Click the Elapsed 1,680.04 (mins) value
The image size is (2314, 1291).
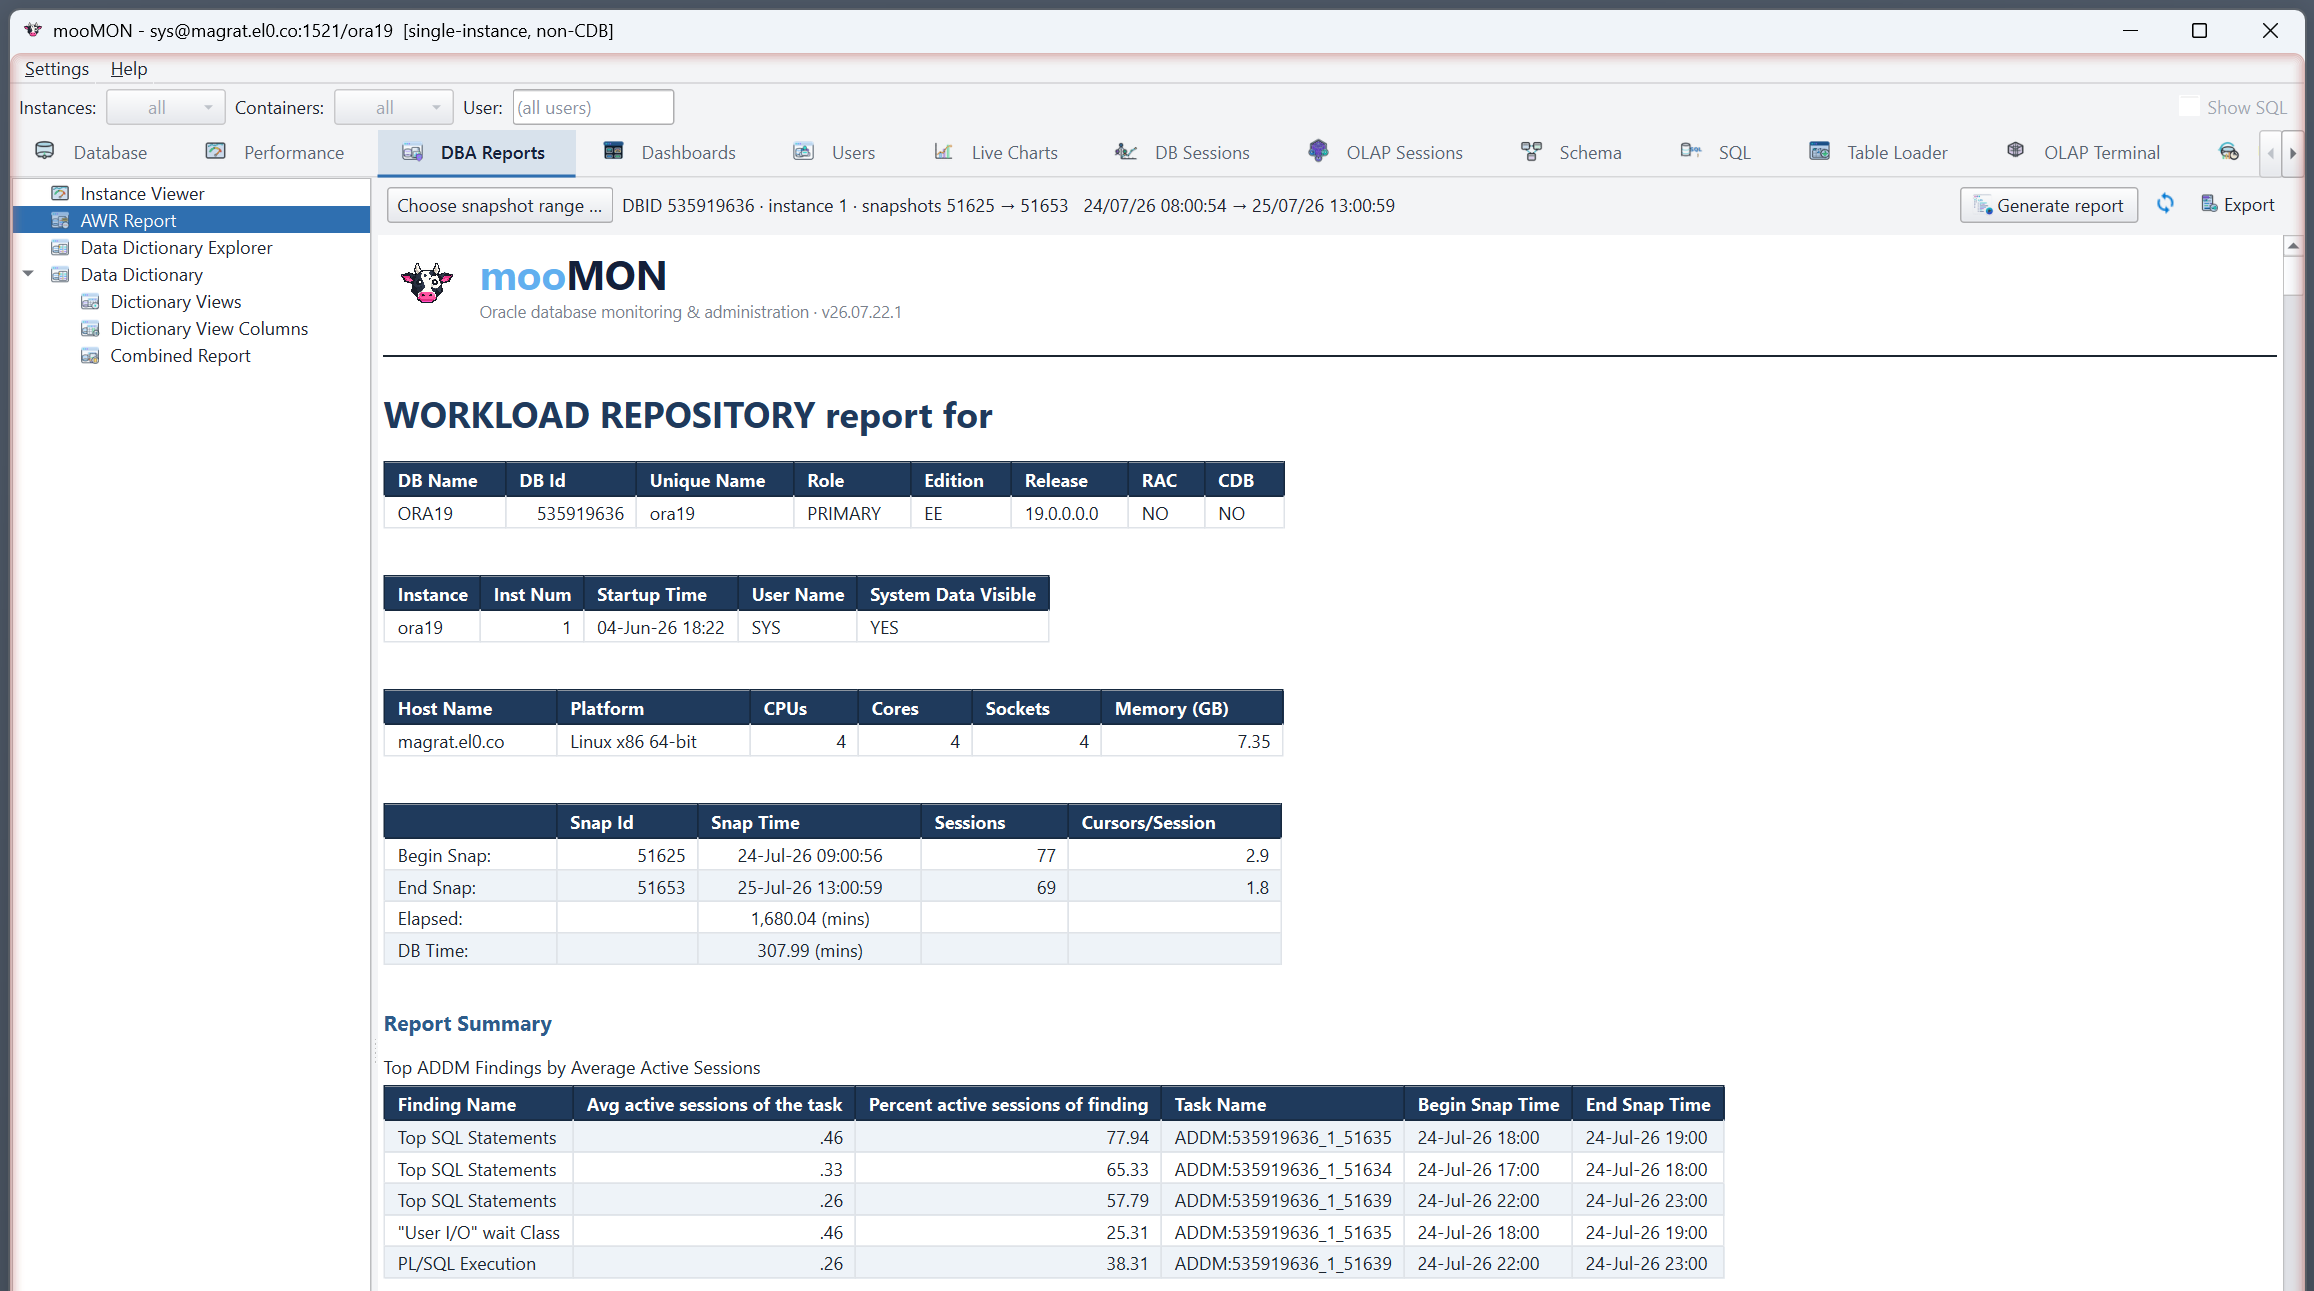[810, 918]
